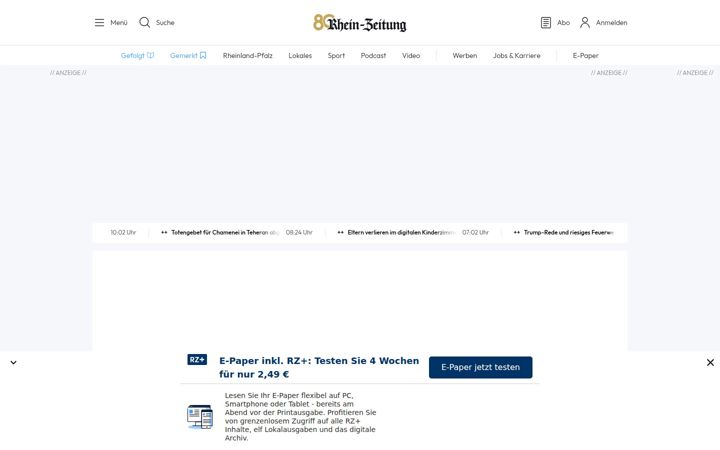Click the 'Lesen Sie Ihr E-Paper flexibel' description text

click(x=300, y=416)
